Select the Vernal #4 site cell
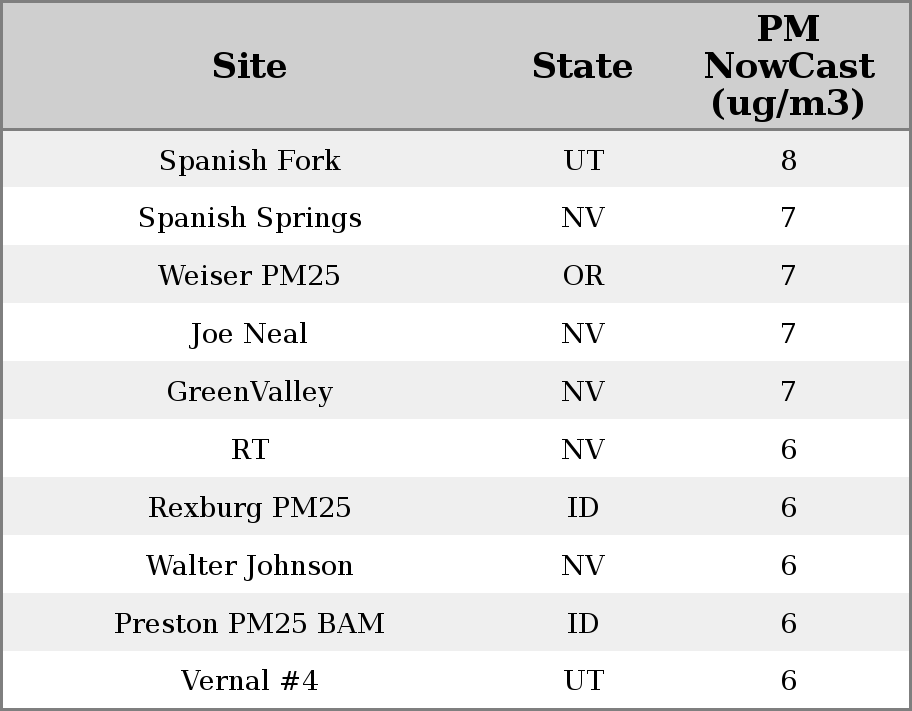 [x=249, y=681]
